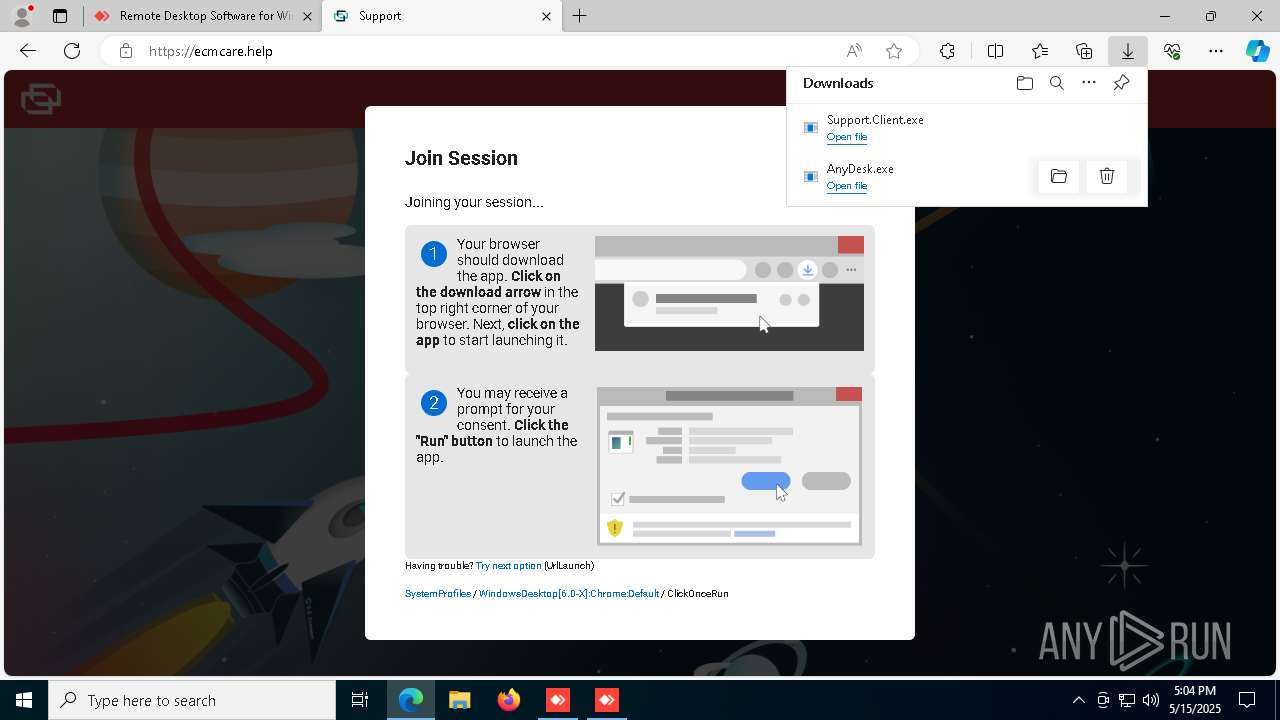Open Browser essentials icon
This screenshot has height=720, width=1280.
pos(1172,51)
